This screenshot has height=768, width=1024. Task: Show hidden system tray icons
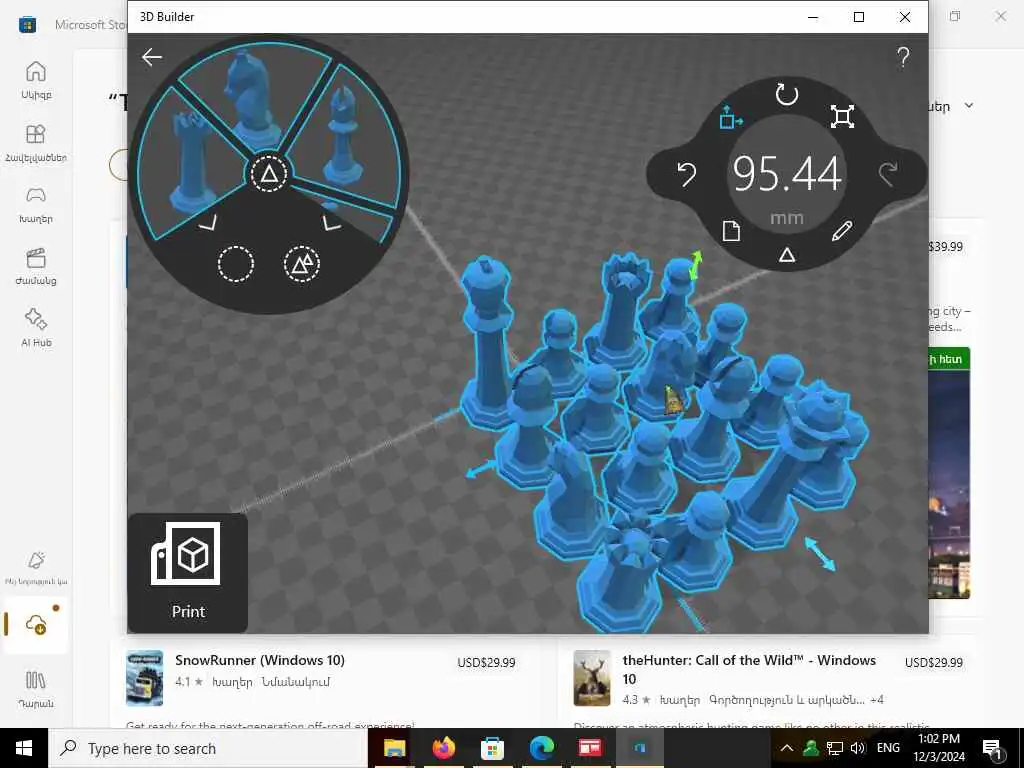[x=787, y=748]
